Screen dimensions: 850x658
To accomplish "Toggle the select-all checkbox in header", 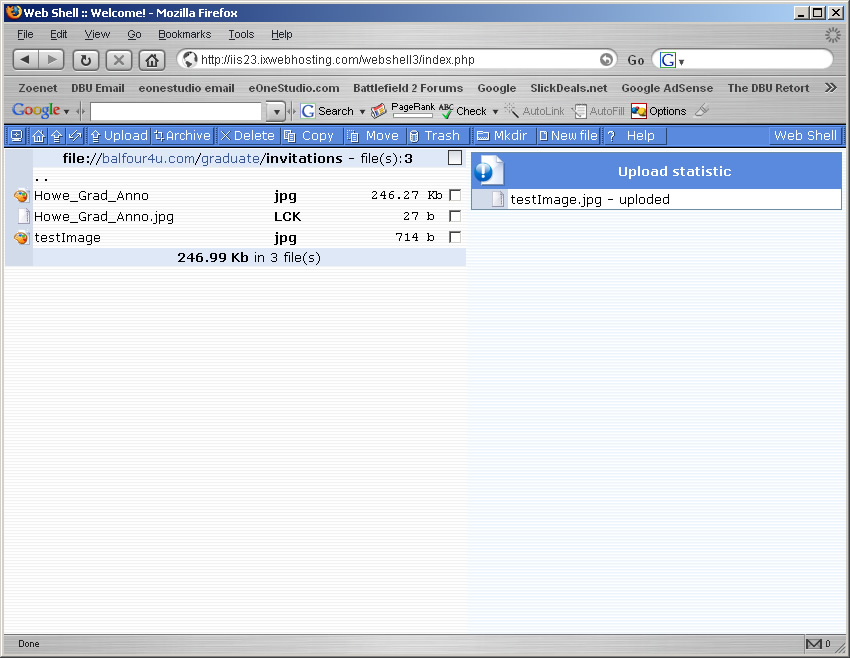I will [x=455, y=158].
